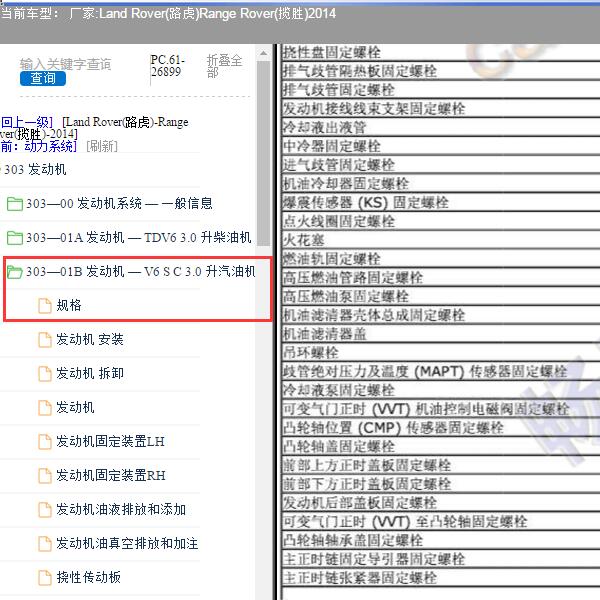
Task: Select table row 吊环螺栓
Action: pyautogui.click(x=440, y=352)
